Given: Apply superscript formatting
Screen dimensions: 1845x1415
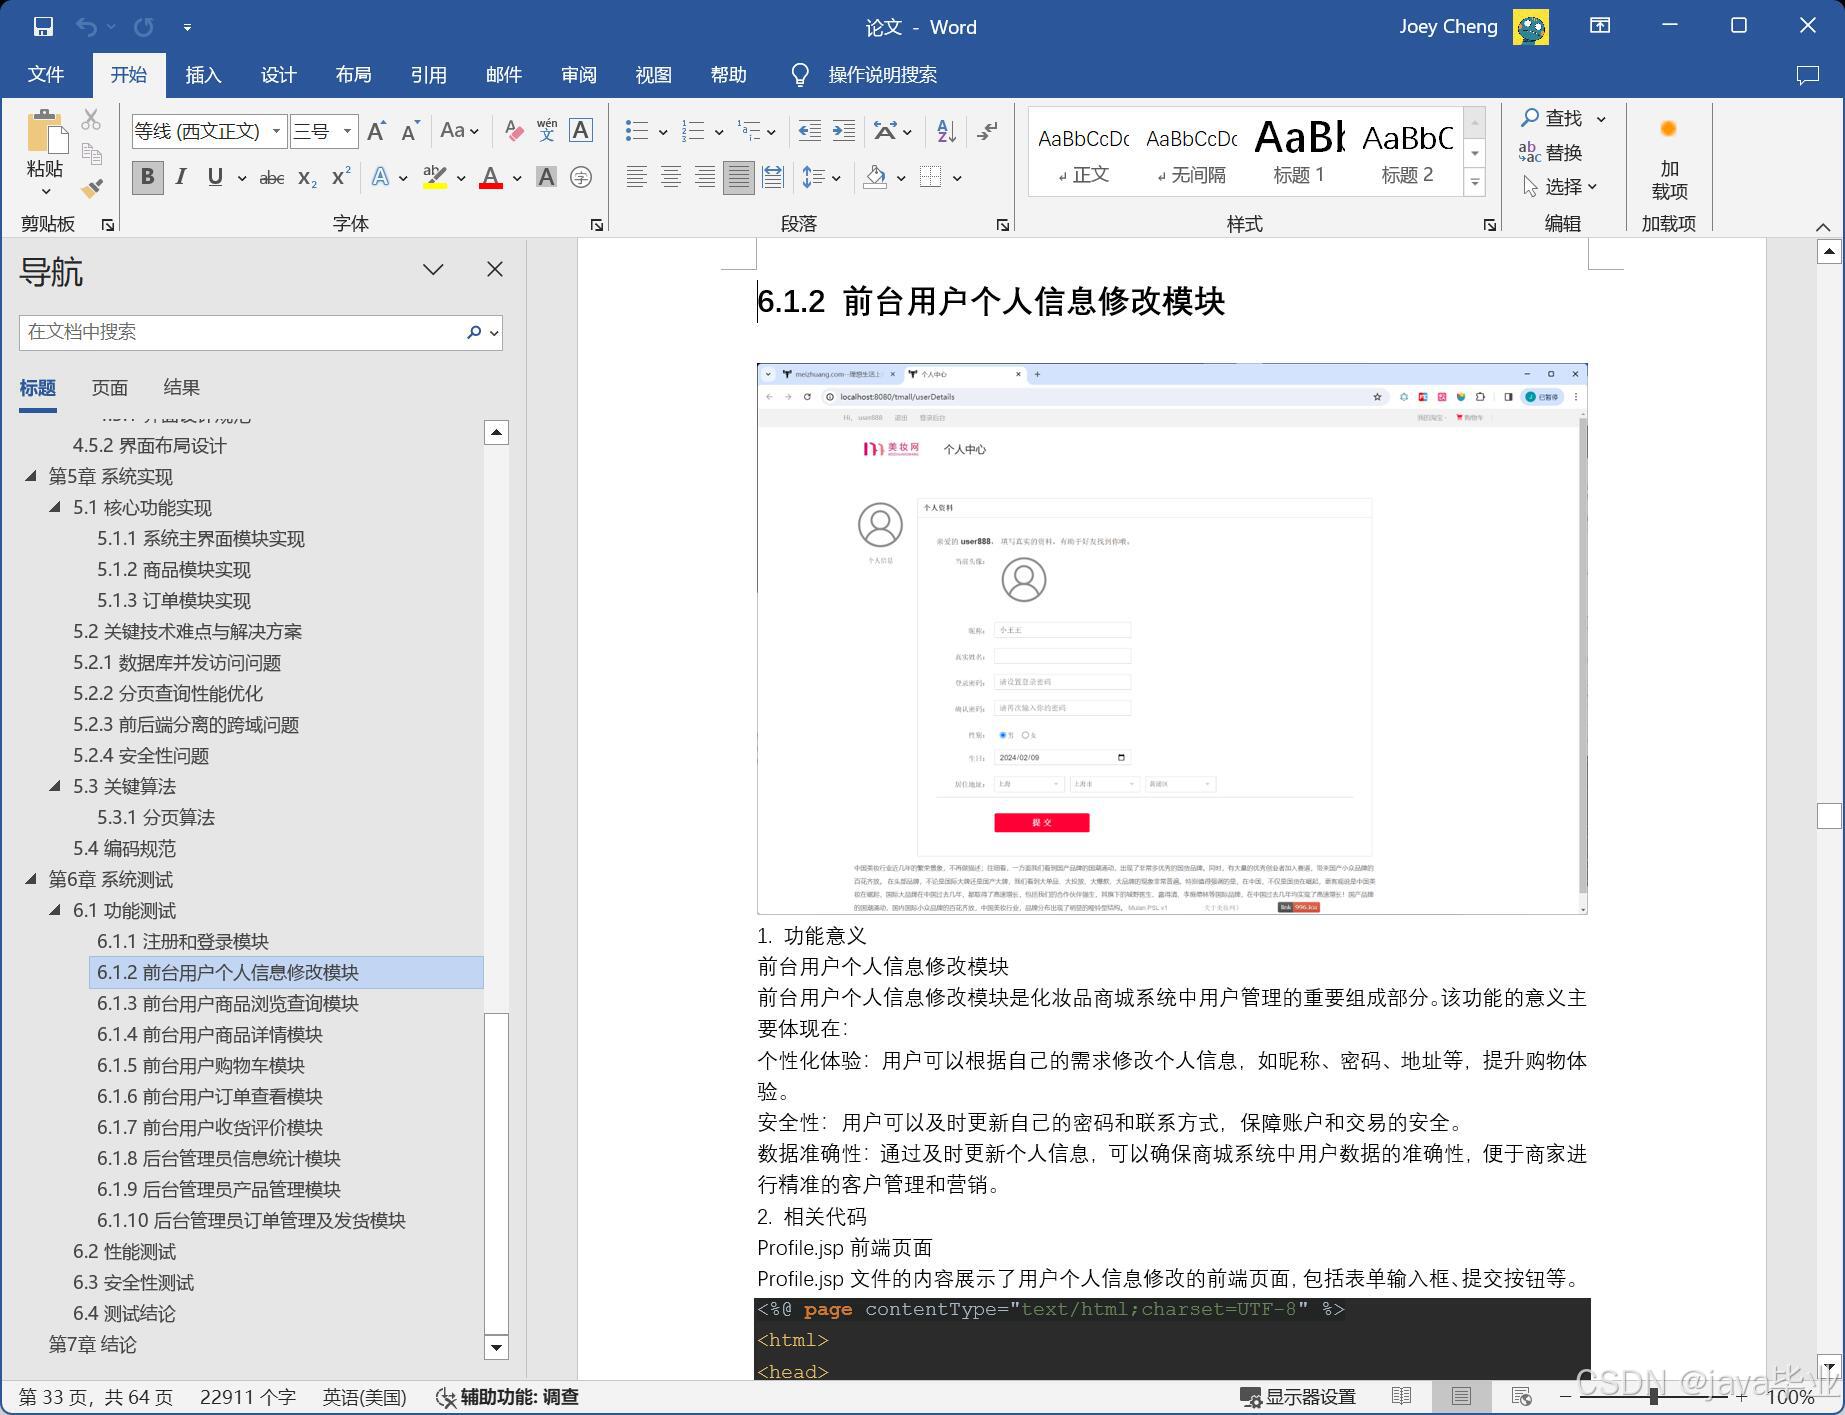Looking at the screenshot, I should (x=341, y=177).
